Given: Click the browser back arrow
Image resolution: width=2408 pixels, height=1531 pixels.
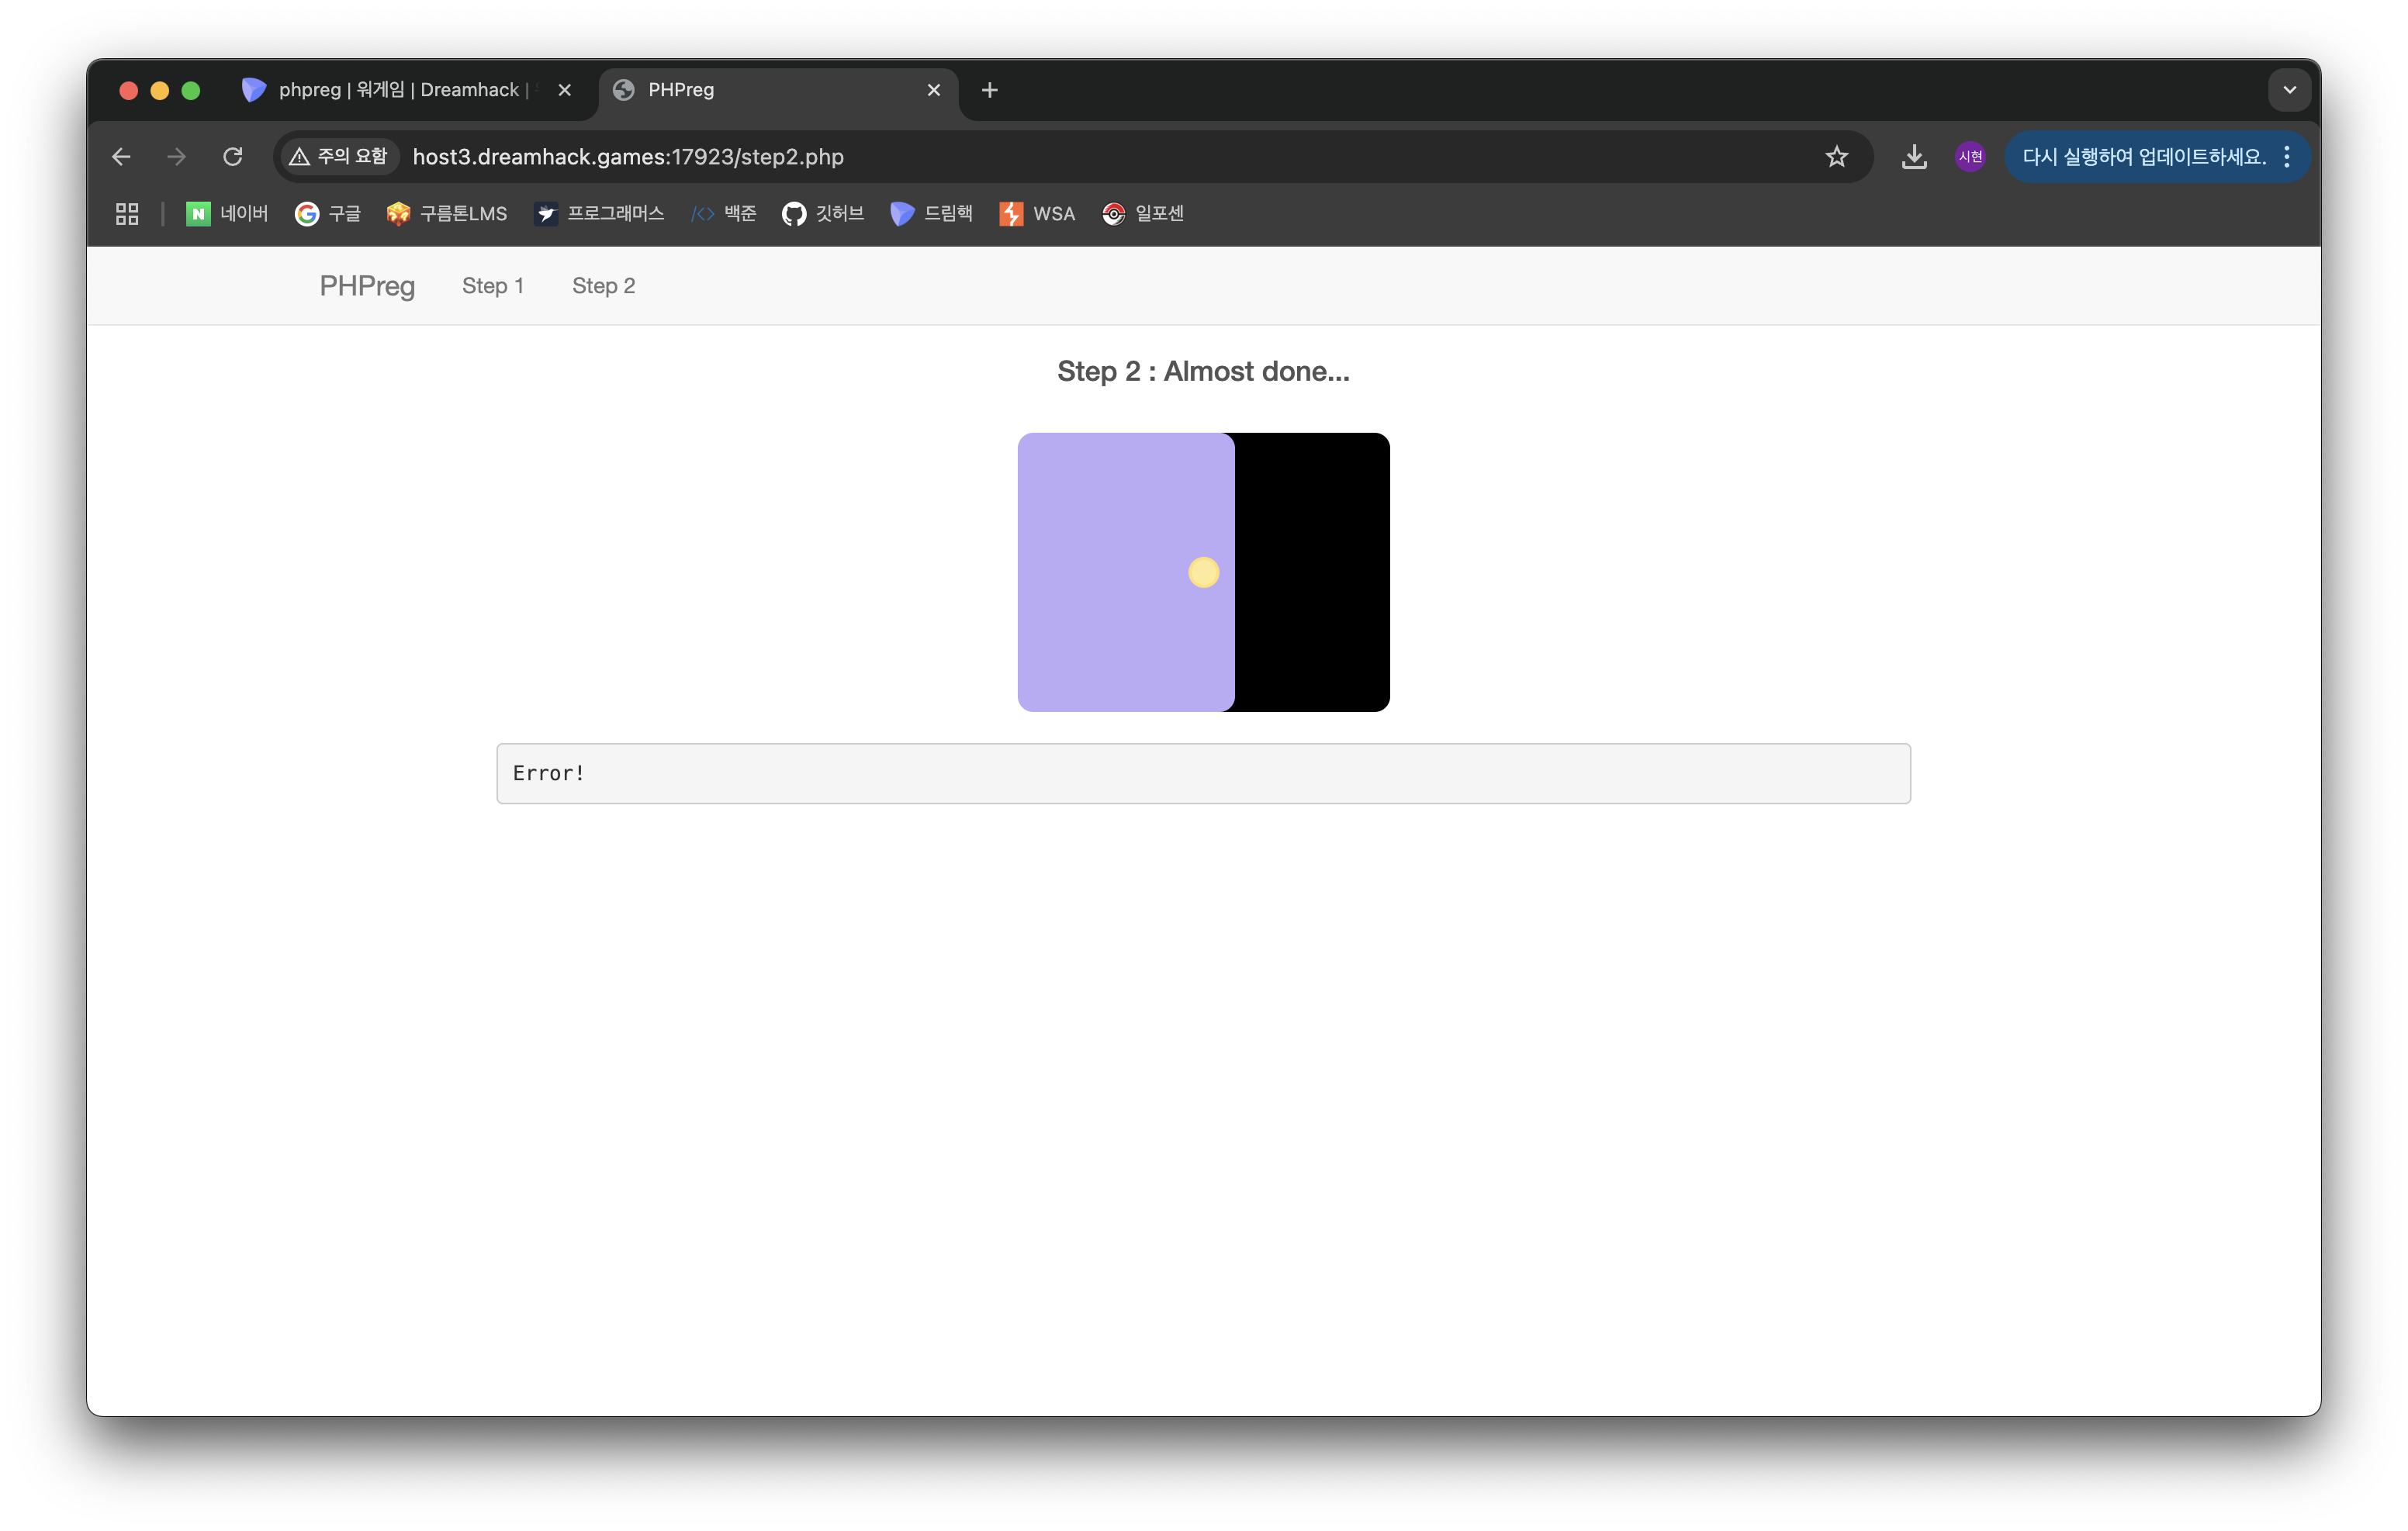Looking at the screenshot, I should click(x=121, y=157).
